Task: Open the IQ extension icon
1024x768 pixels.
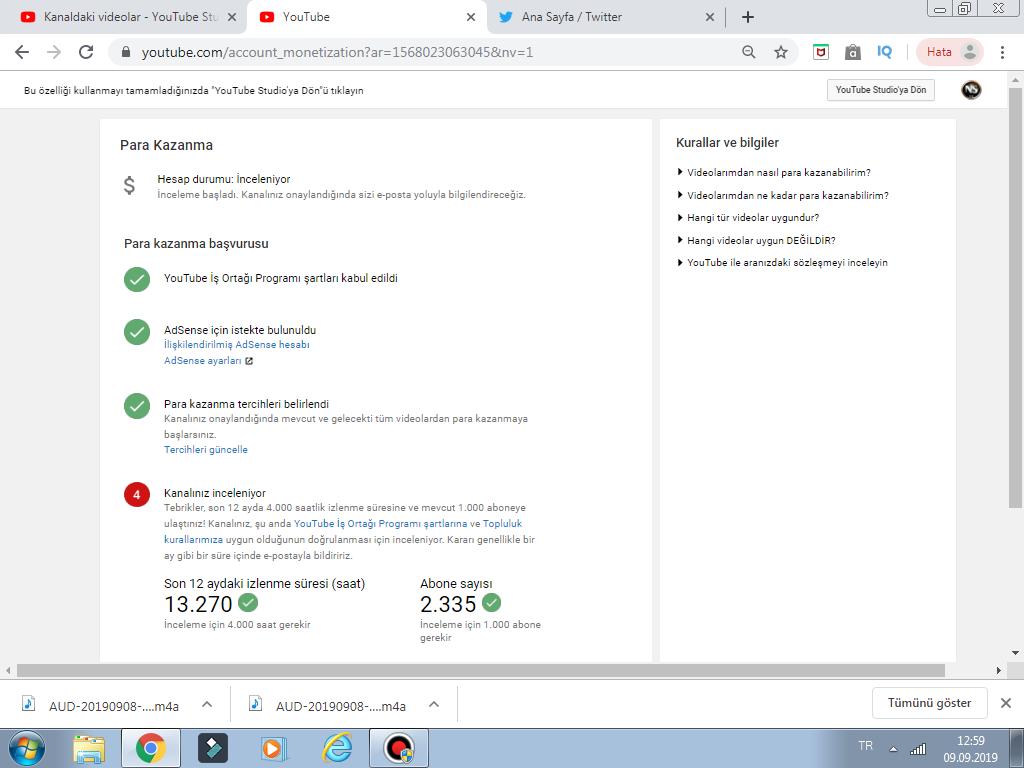Action: click(884, 52)
